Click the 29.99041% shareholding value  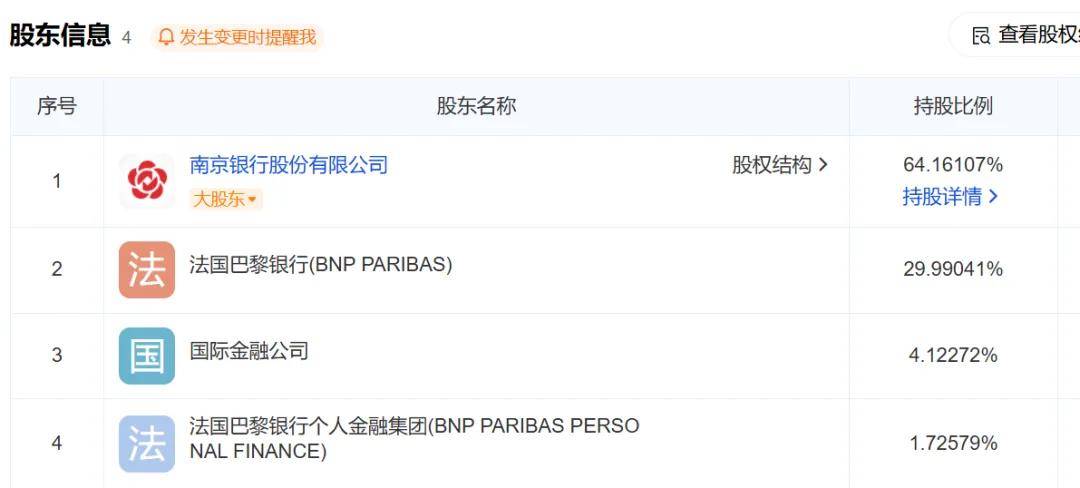click(x=953, y=269)
